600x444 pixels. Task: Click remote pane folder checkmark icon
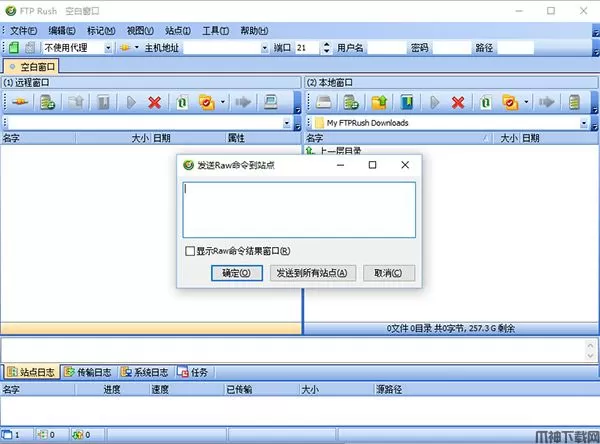pyautogui.click(x=207, y=102)
